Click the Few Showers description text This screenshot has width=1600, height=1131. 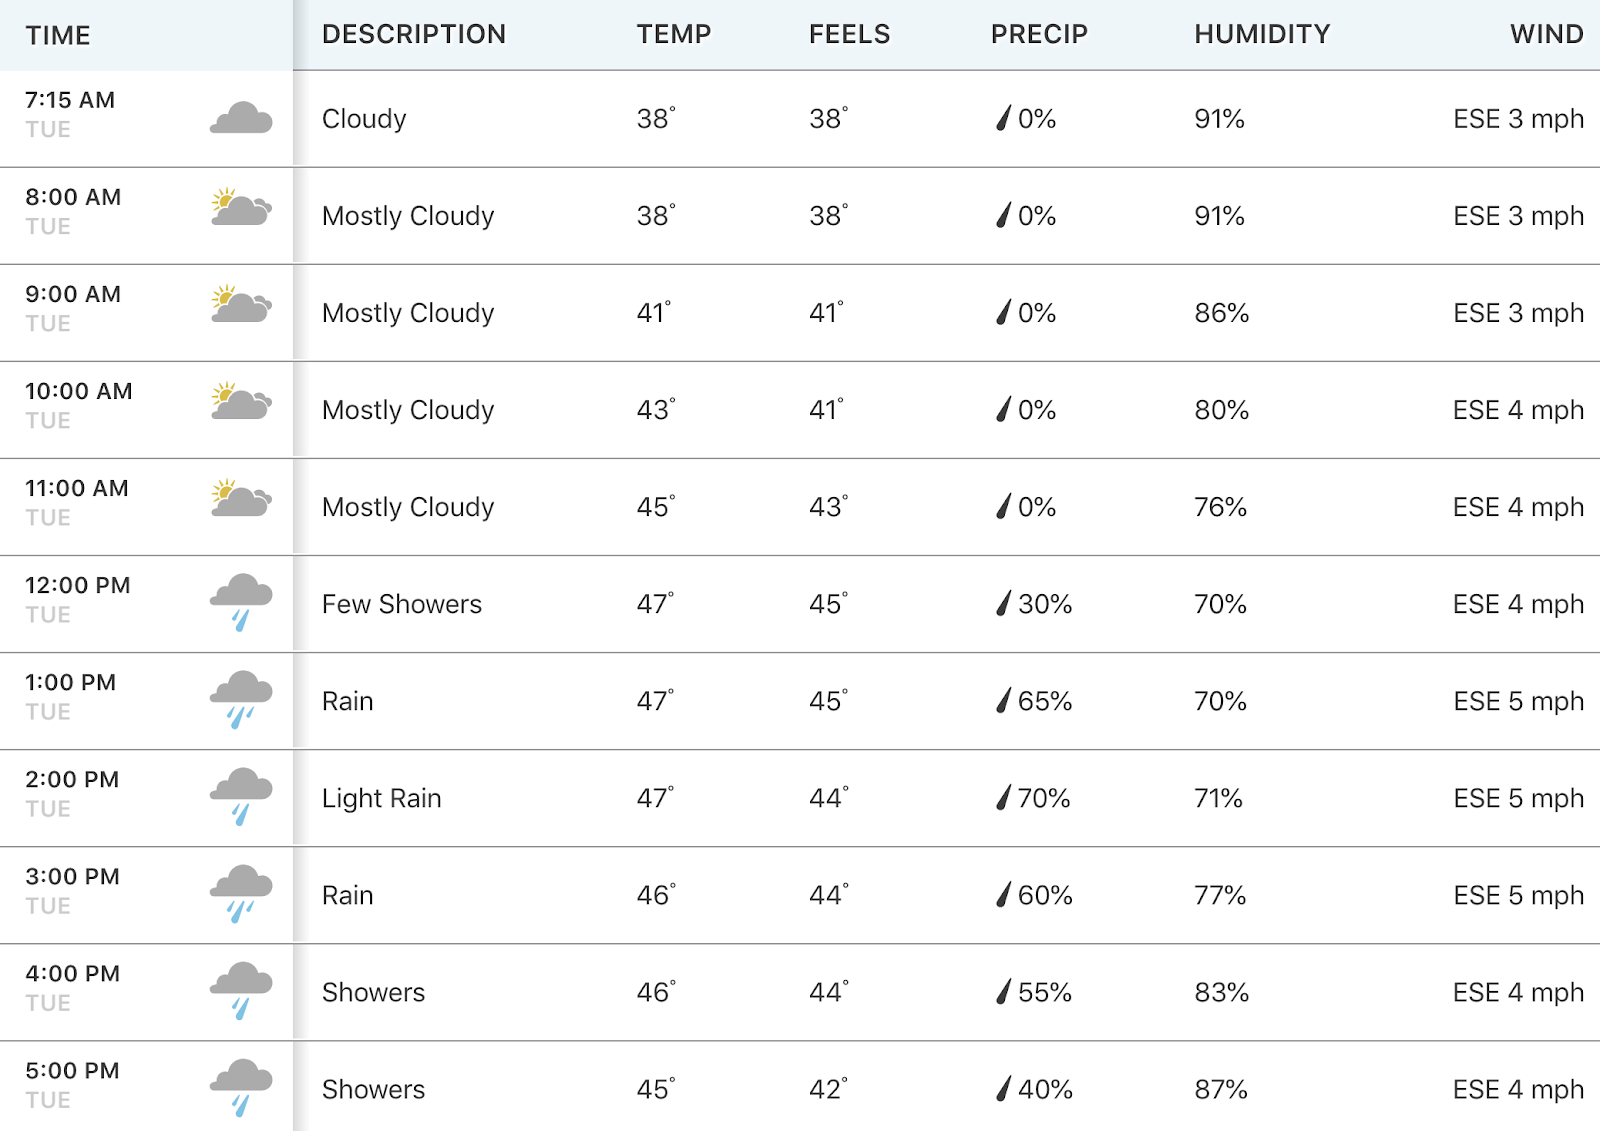click(402, 604)
